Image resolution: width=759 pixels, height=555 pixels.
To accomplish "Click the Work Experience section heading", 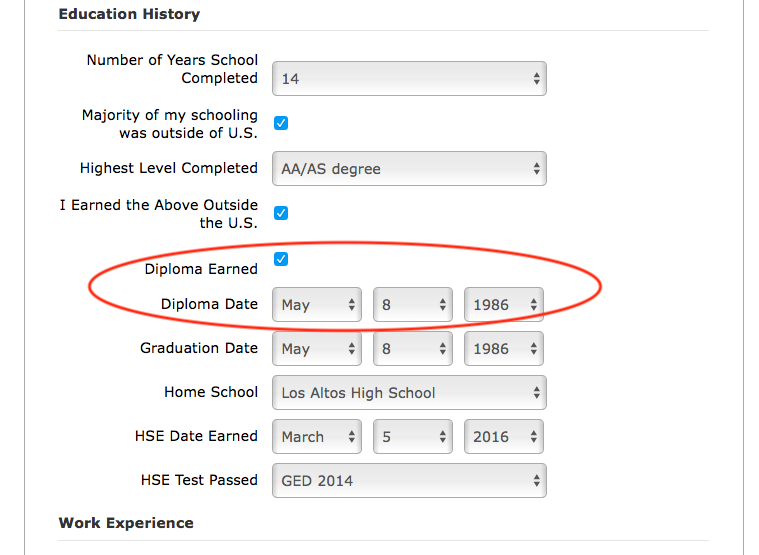I will click(x=126, y=523).
